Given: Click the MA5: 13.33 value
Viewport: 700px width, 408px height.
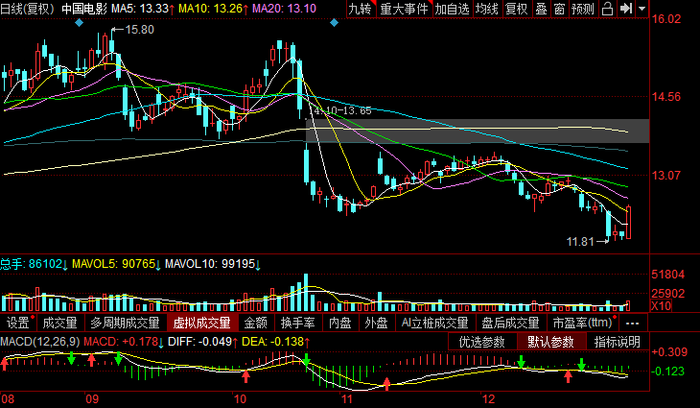Looking at the screenshot, I should [x=142, y=8].
